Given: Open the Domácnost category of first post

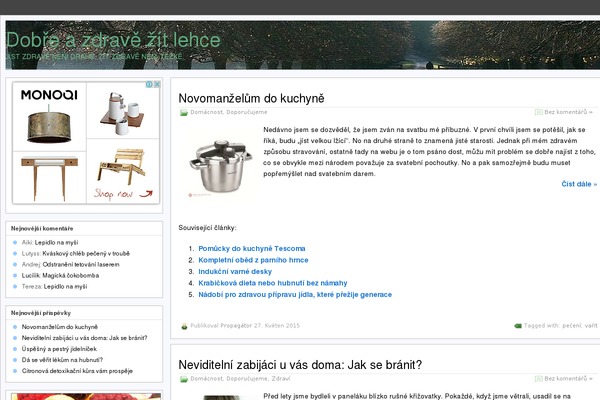Looking at the screenshot, I should coord(206,112).
